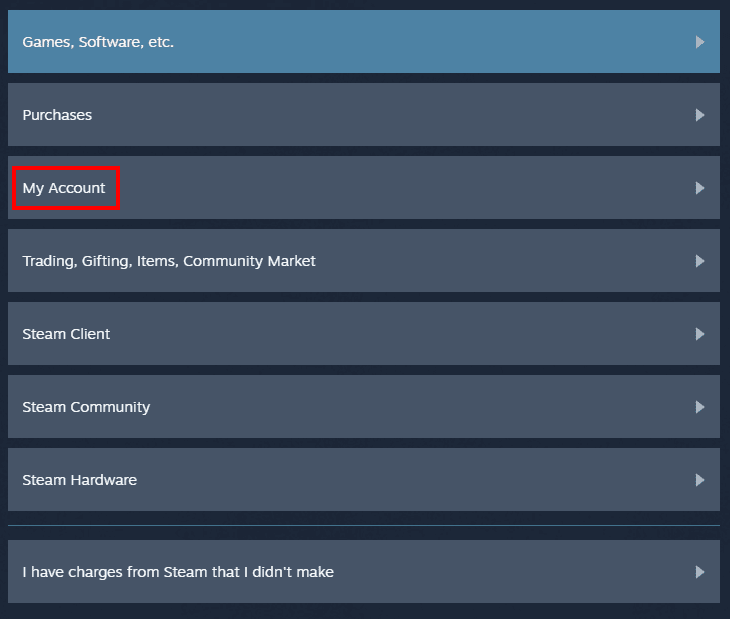Expand the Steam Community support section
Viewport: 730px width, 619px height.
point(86,407)
